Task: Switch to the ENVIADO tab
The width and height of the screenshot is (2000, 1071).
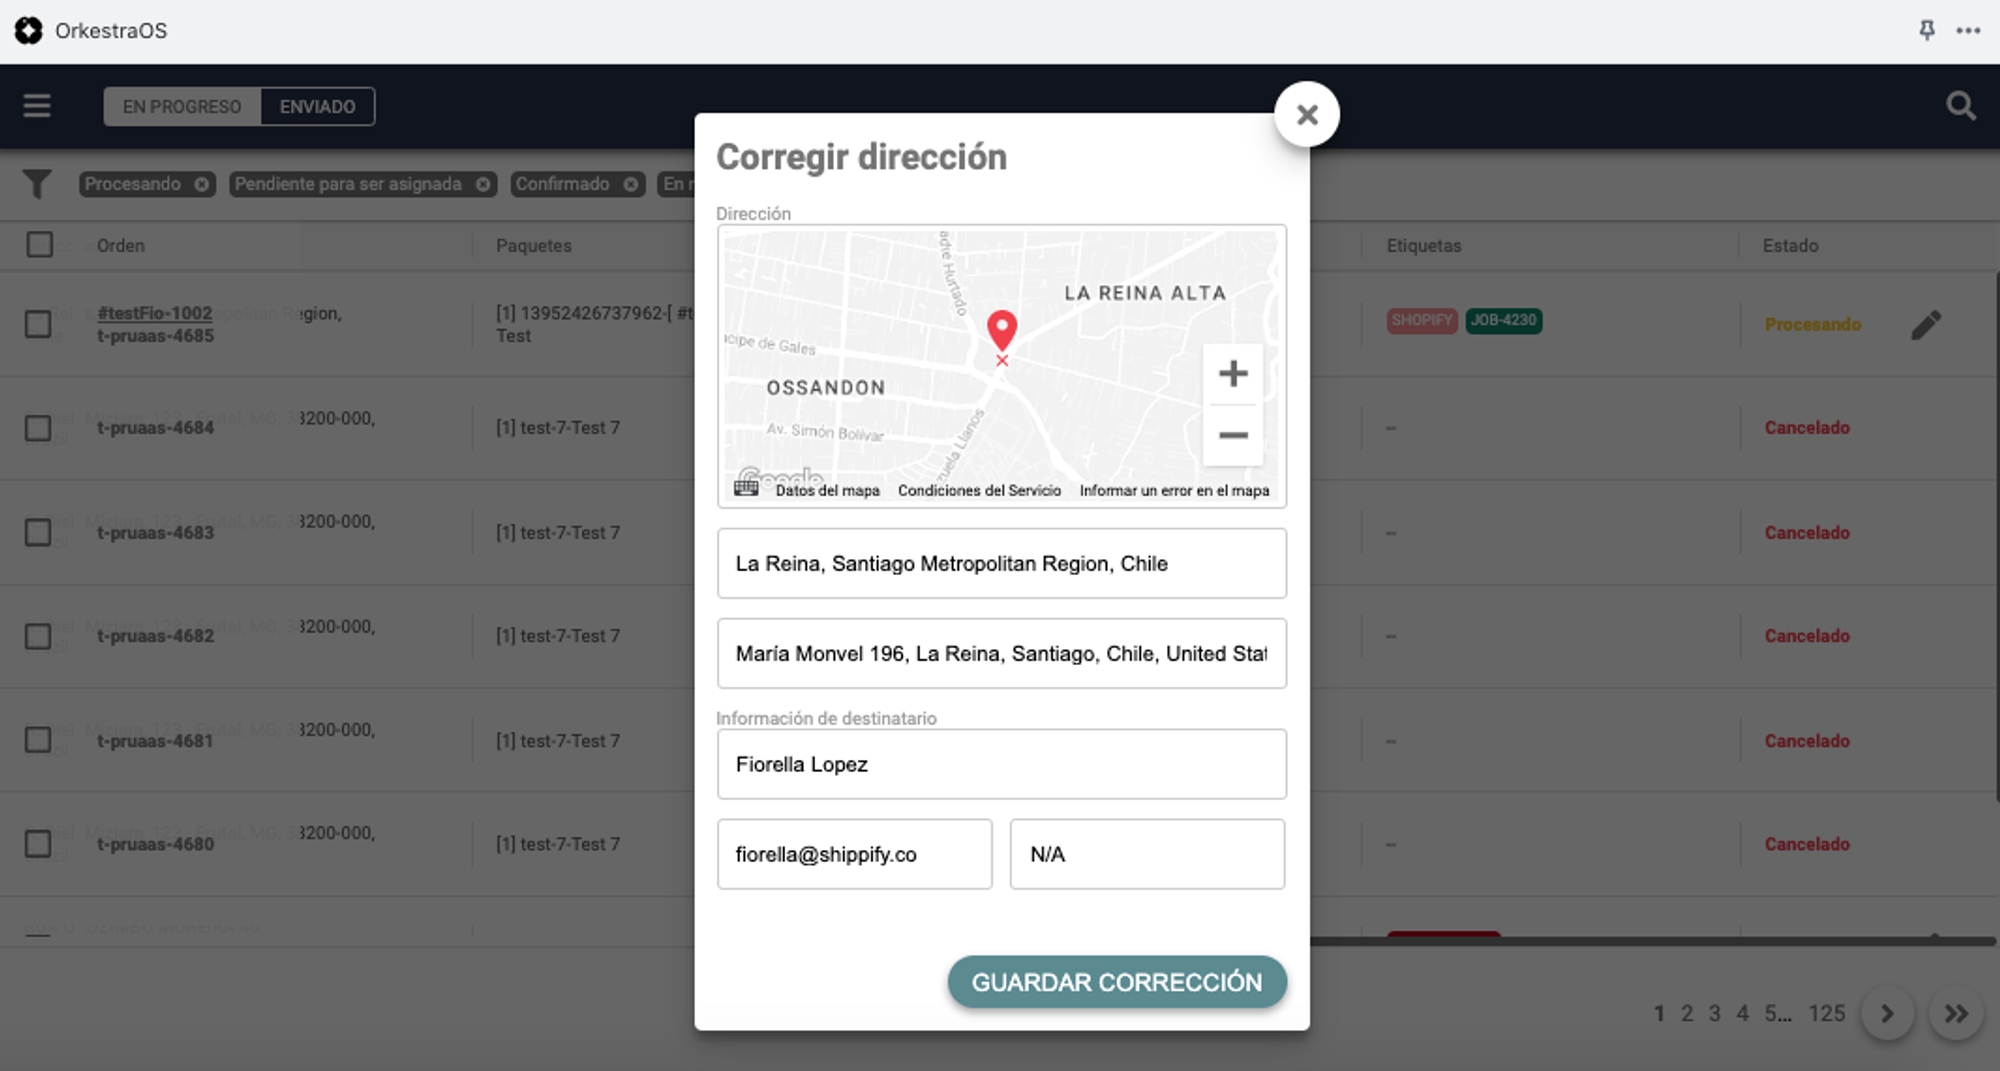Action: pyautogui.click(x=317, y=107)
